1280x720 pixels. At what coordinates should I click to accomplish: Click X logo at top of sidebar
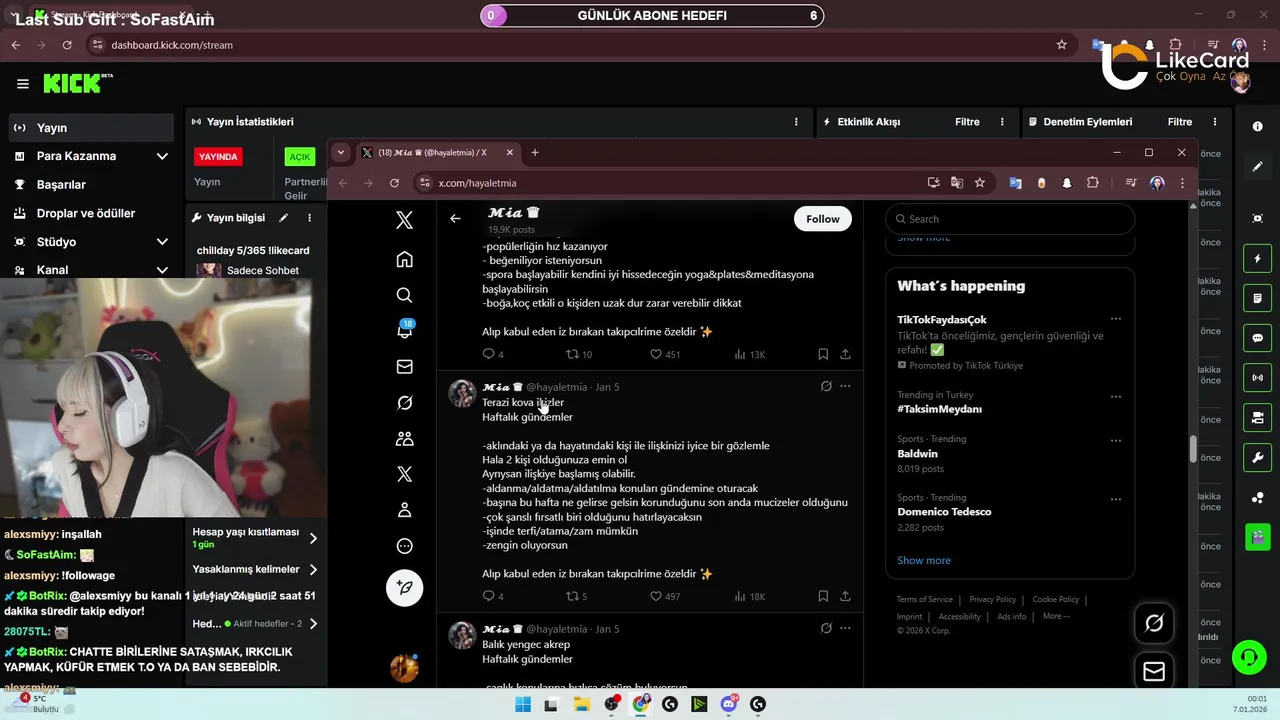click(x=404, y=221)
